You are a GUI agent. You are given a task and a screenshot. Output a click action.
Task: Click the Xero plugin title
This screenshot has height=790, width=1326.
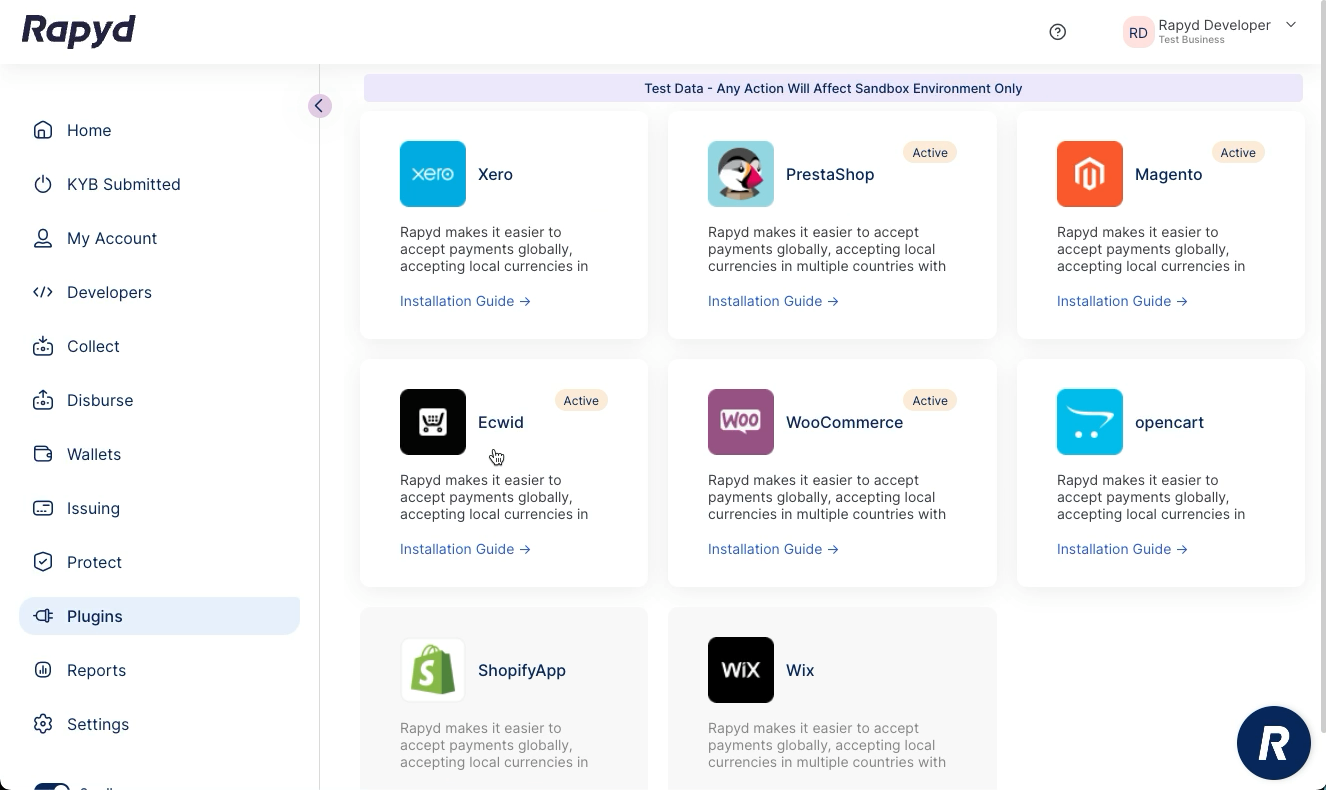[495, 174]
